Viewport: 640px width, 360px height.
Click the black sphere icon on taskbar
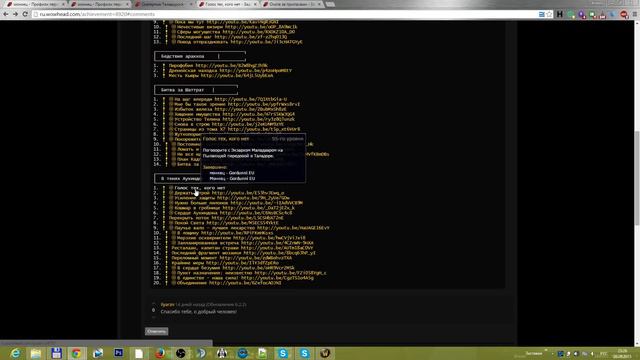180,353
